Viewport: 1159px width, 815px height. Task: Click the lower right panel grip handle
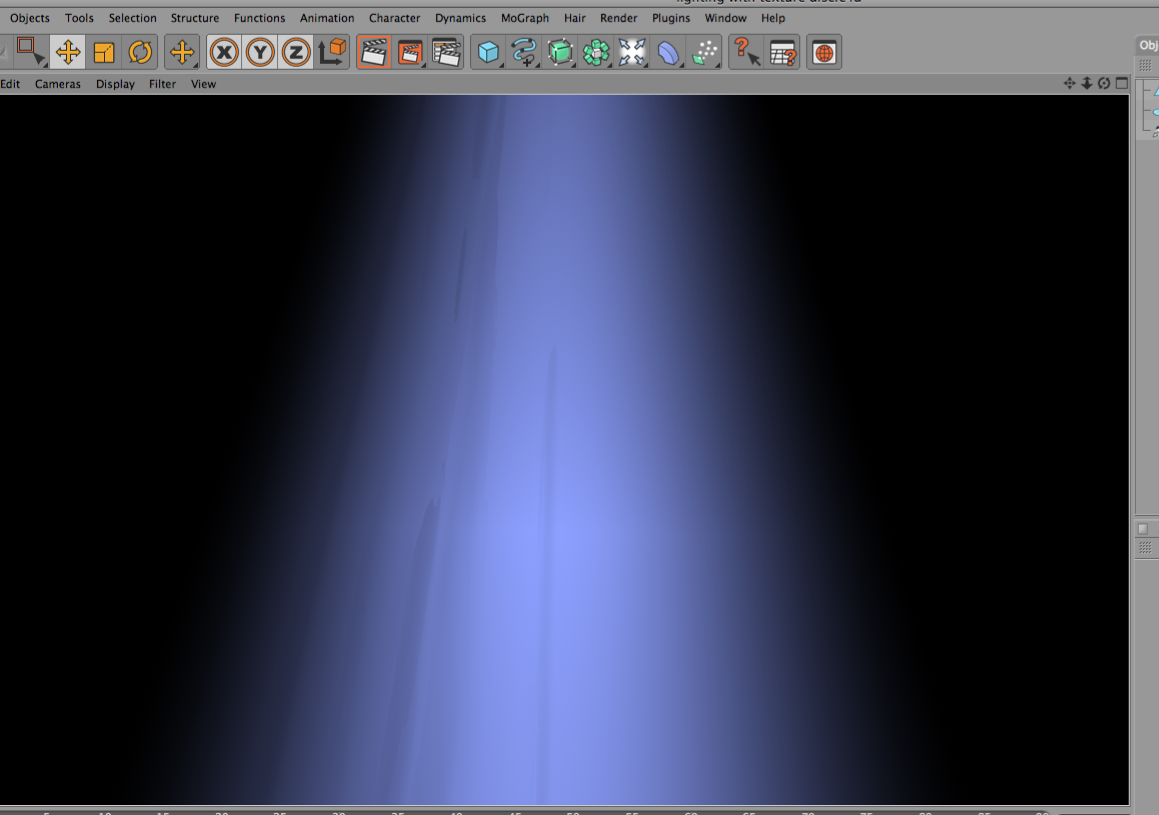(x=1145, y=548)
